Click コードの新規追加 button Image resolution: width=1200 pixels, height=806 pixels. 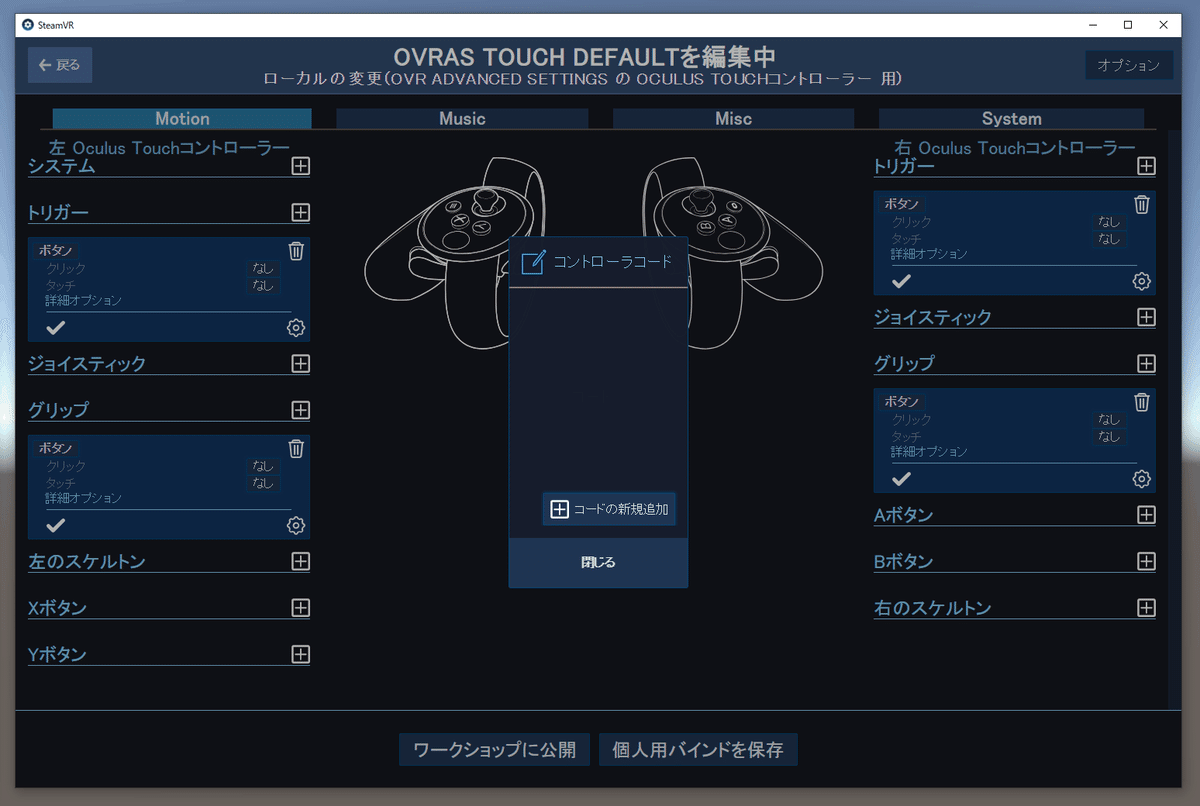pyautogui.click(x=609, y=509)
